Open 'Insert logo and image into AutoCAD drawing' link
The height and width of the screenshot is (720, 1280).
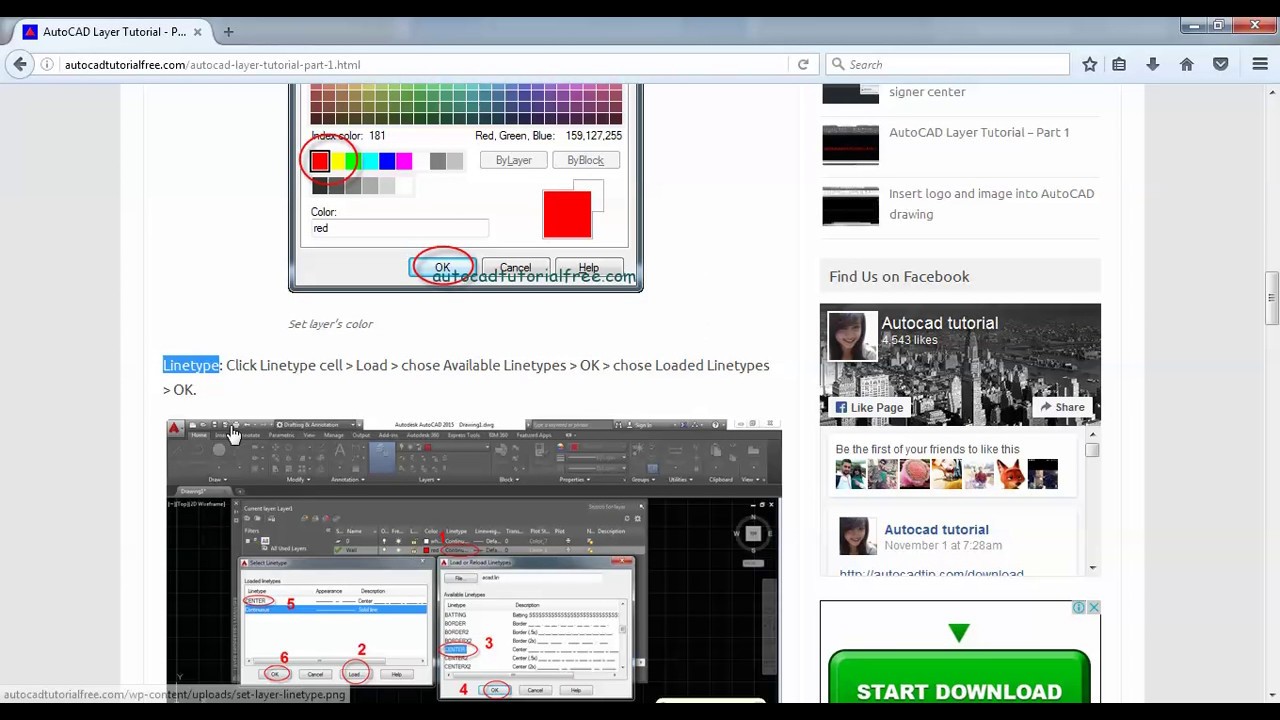click(x=991, y=203)
